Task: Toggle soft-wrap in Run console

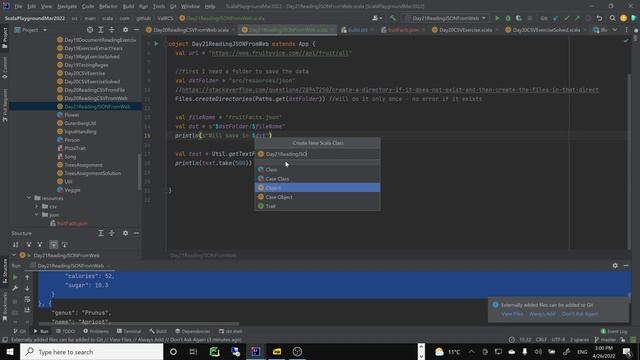Action: [27, 299]
